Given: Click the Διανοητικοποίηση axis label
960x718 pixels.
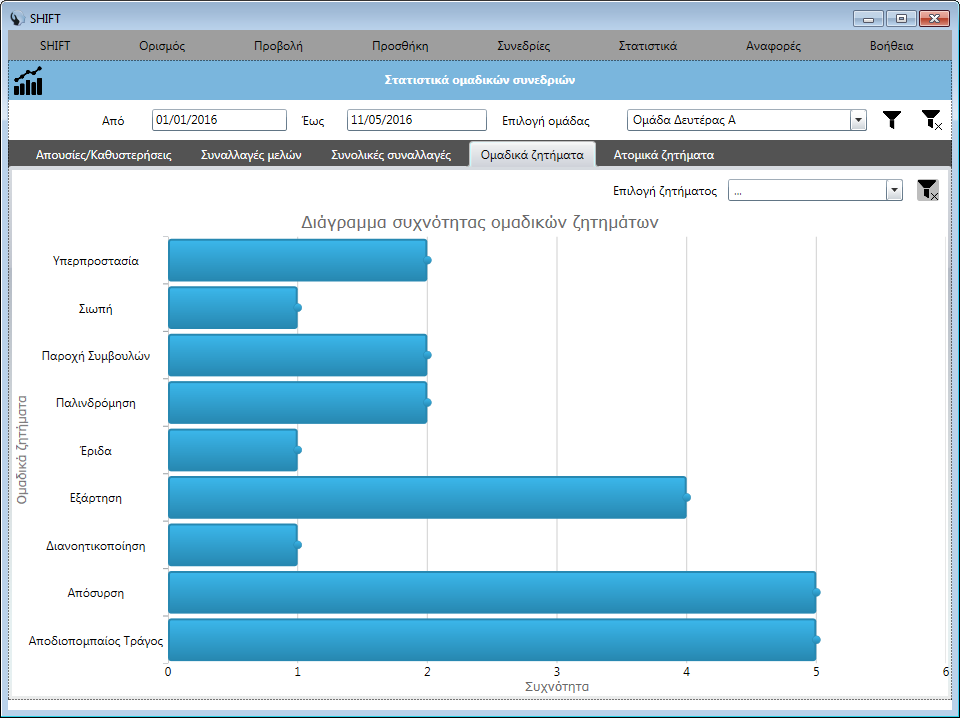Looking at the screenshot, I should pyautogui.click(x=96, y=546).
